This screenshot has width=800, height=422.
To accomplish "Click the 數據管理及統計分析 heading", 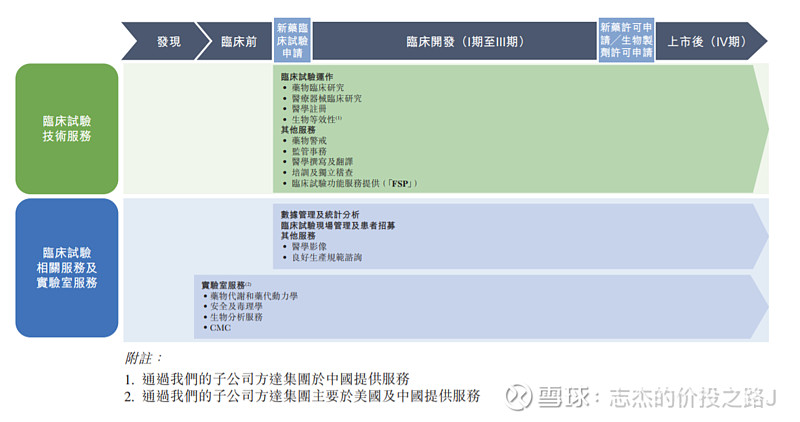I will (x=320, y=214).
